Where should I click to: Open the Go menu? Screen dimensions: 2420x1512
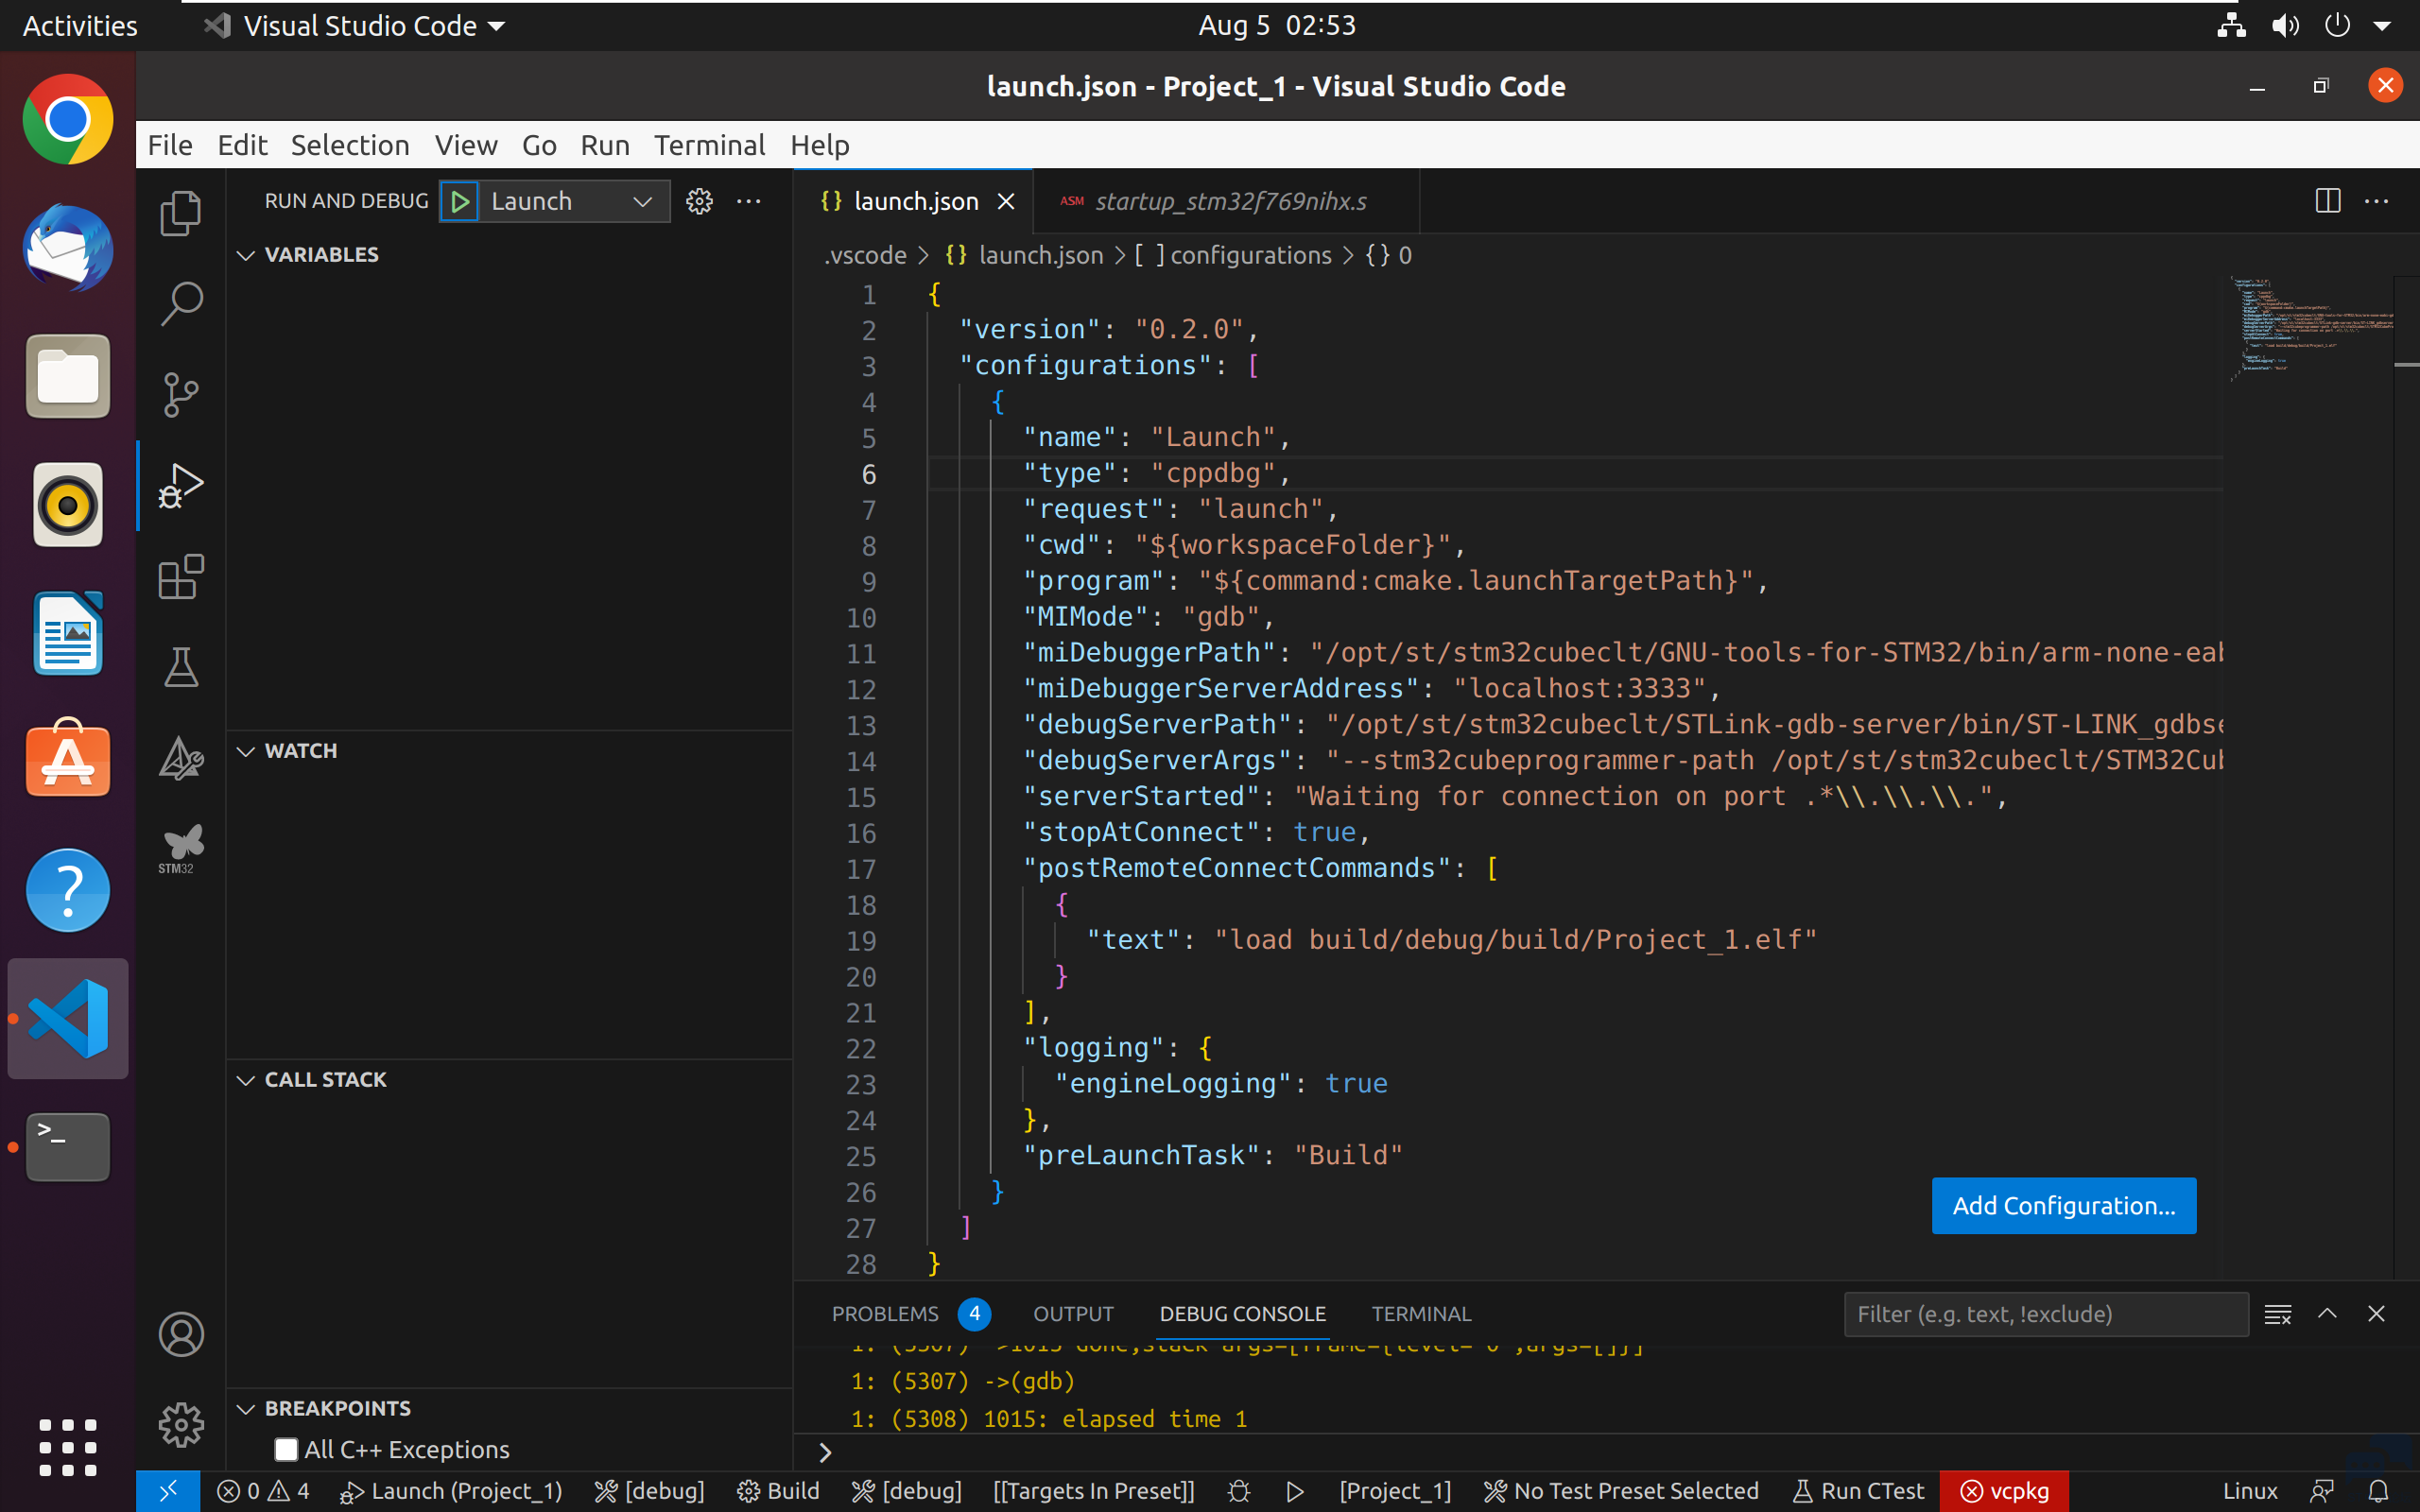[x=539, y=145]
